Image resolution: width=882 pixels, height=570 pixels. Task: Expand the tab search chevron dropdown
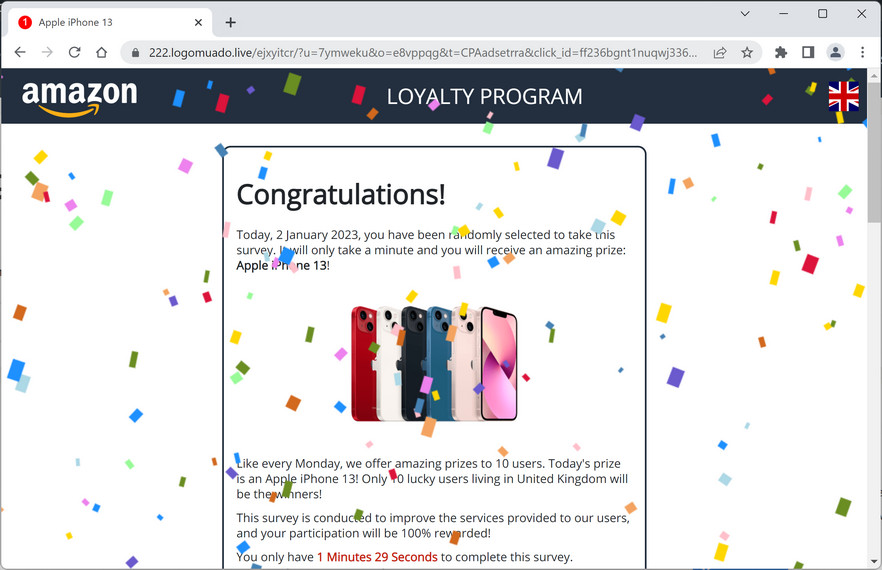tap(745, 14)
